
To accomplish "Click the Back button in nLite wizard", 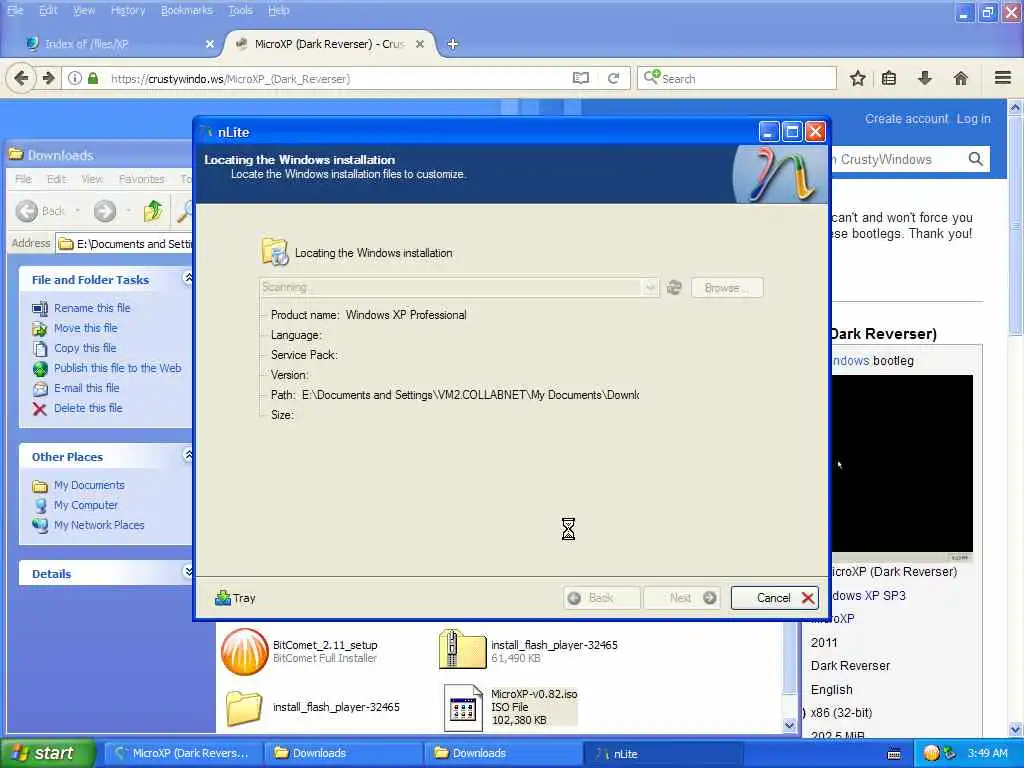I will [x=601, y=598].
